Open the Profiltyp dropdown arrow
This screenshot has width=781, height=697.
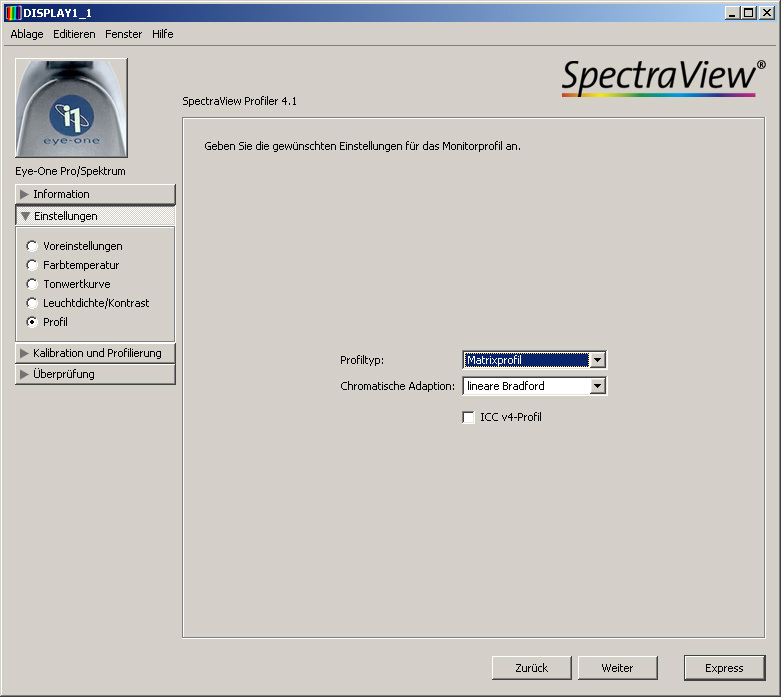coord(597,360)
